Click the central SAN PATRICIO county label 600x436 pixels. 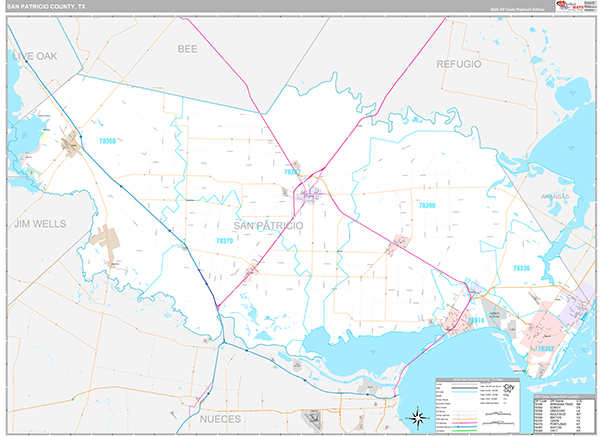268,225
